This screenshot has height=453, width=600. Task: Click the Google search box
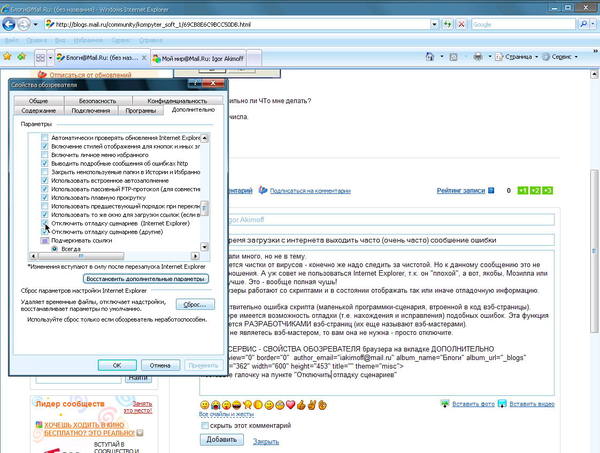pos(523,24)
